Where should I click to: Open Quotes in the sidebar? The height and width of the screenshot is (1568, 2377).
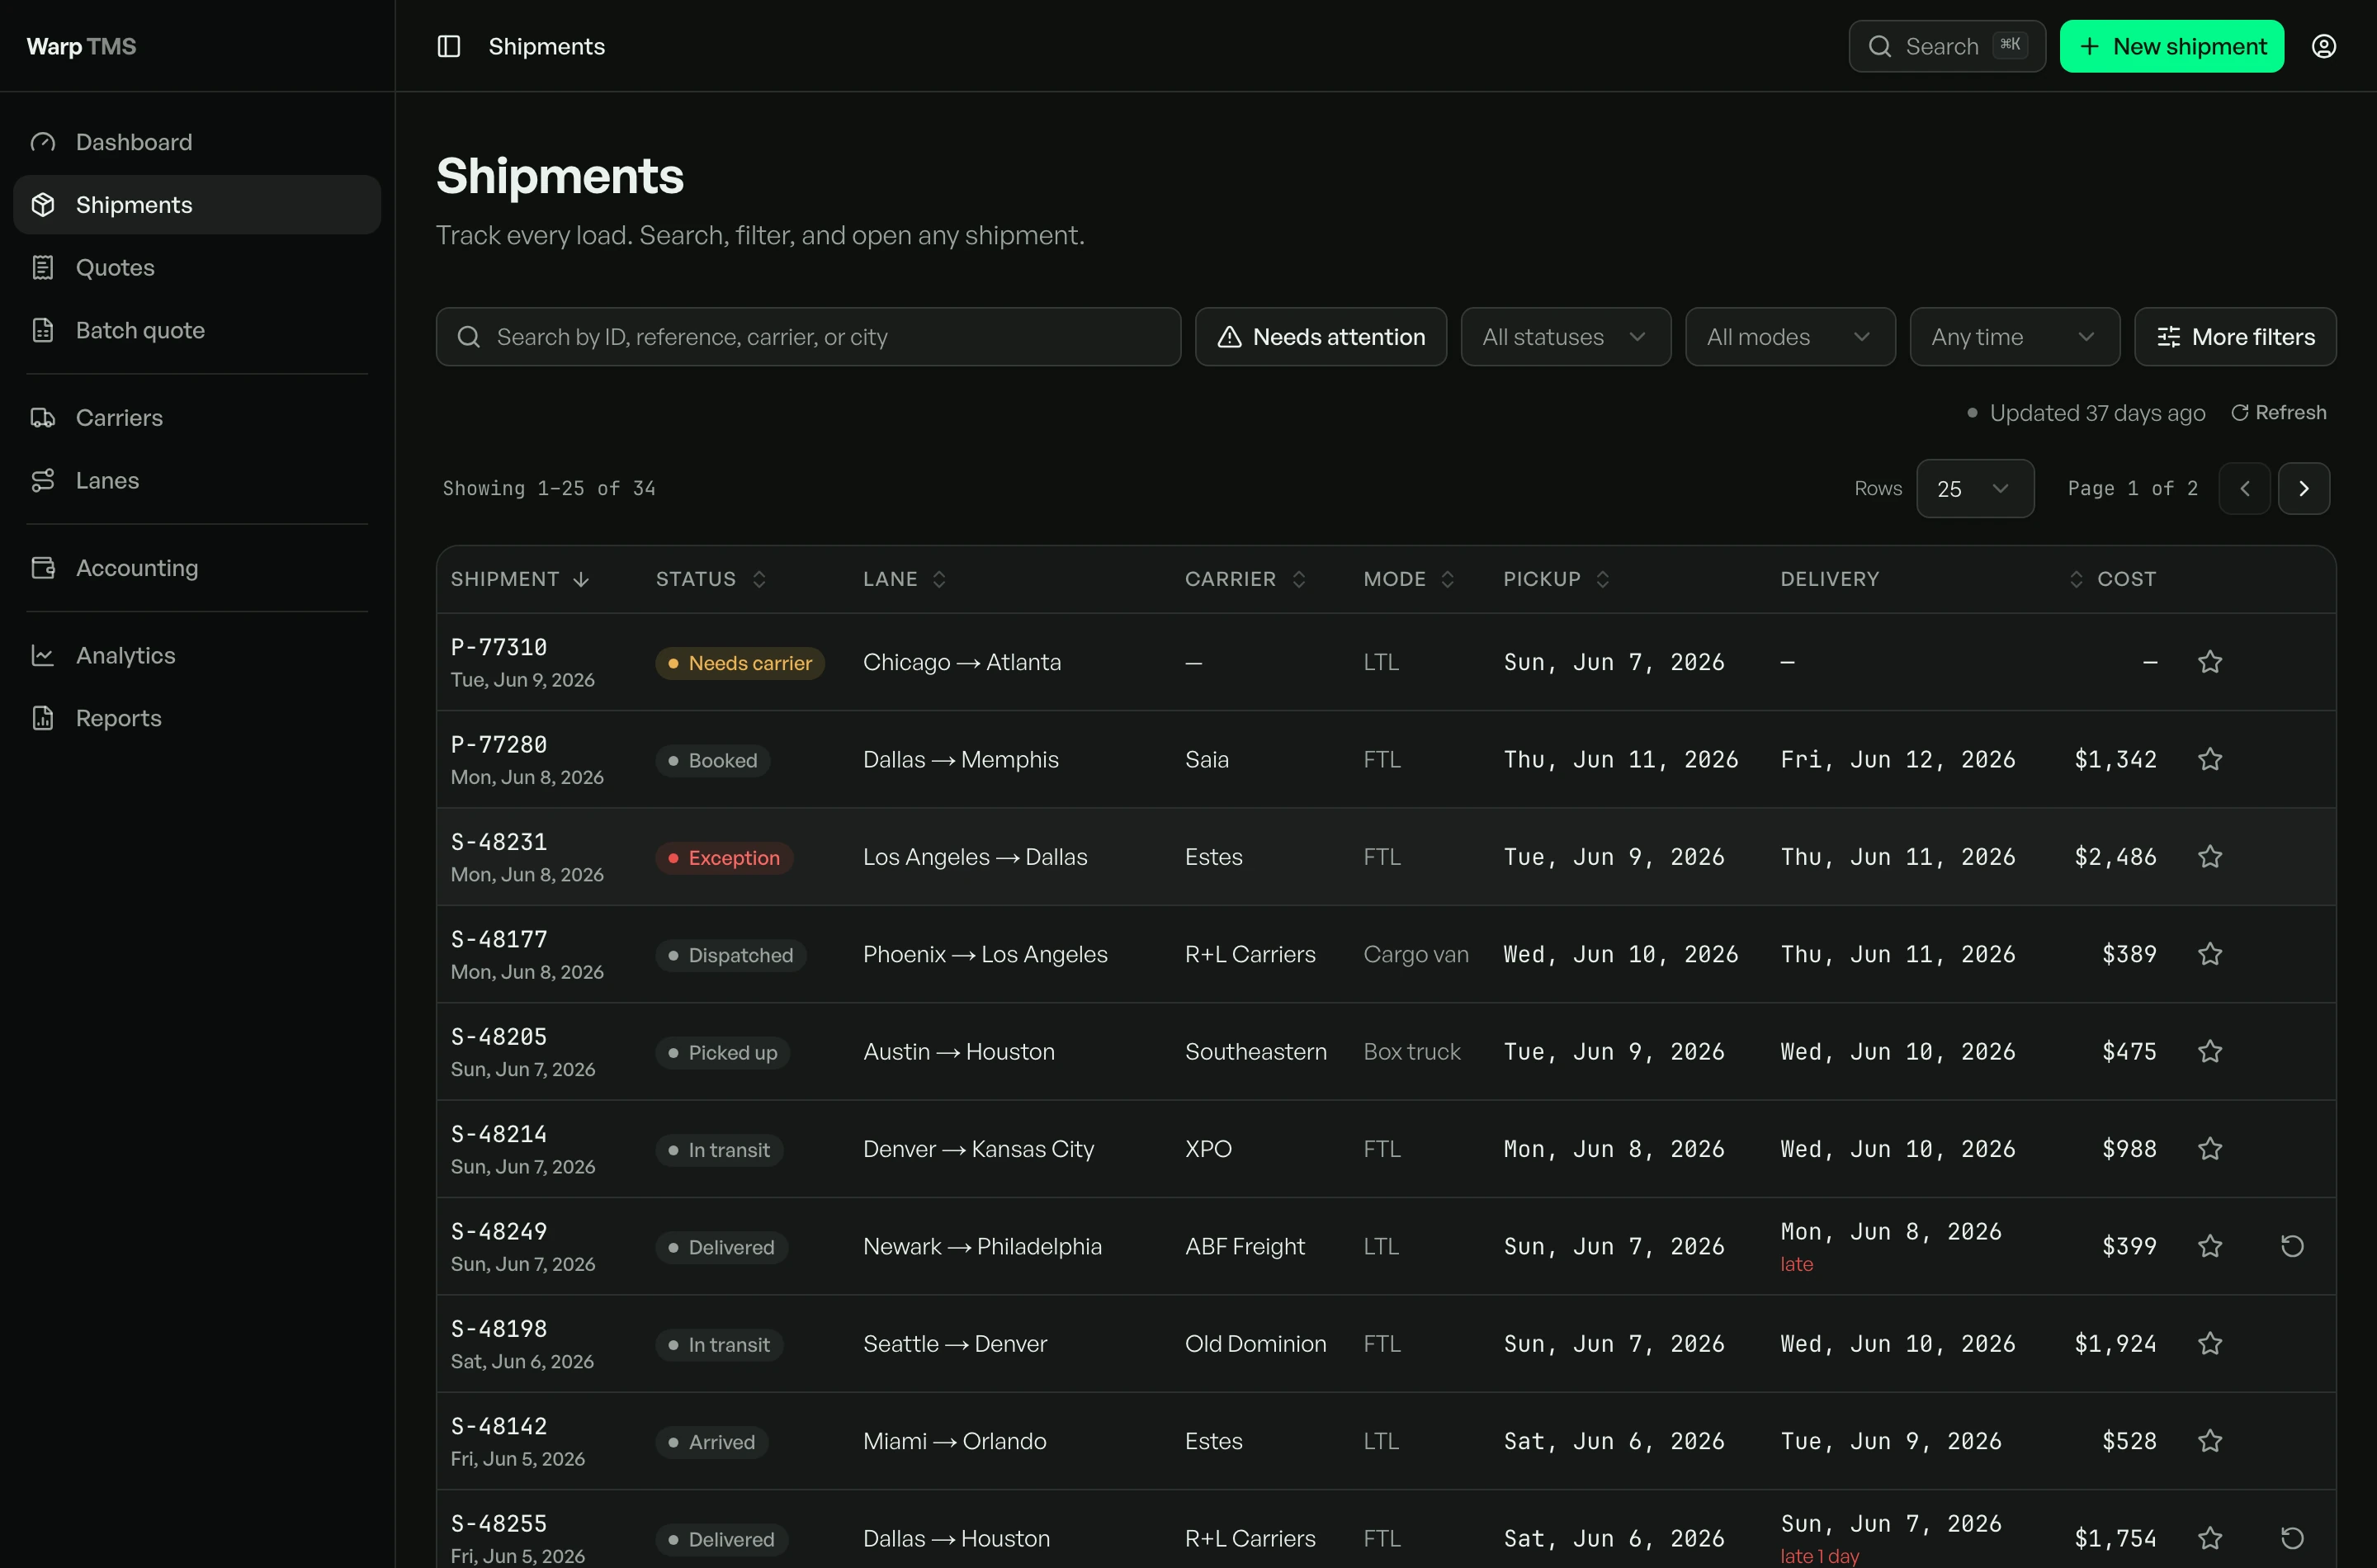(197, 267)
